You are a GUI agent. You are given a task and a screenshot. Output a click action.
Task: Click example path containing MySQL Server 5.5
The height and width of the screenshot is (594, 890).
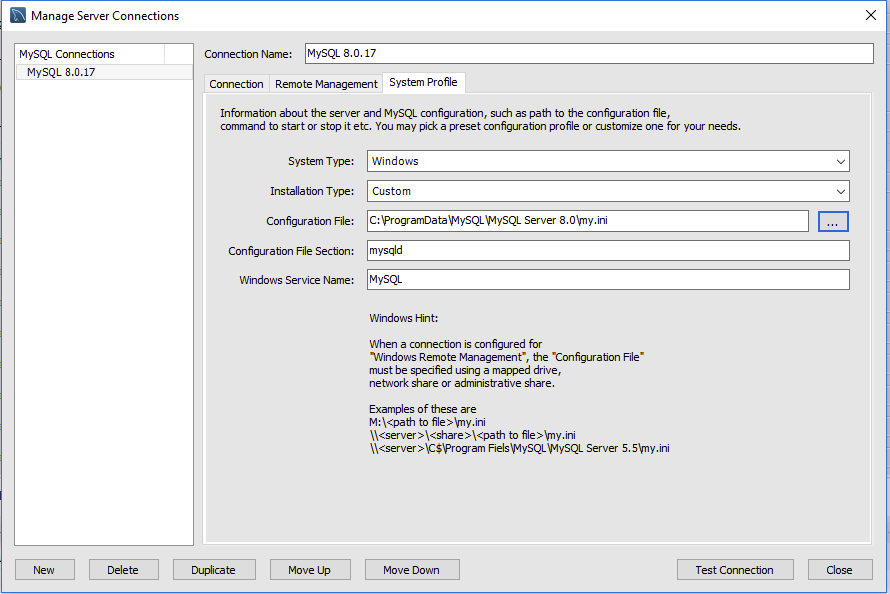tap(519, 448)
